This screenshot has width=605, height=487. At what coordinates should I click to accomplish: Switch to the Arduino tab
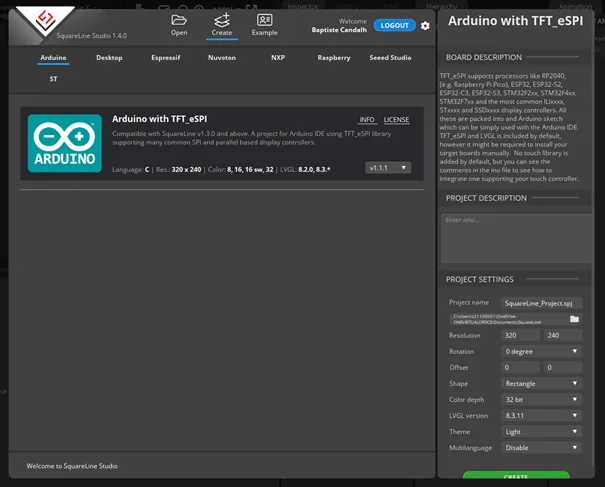[53, 57]
